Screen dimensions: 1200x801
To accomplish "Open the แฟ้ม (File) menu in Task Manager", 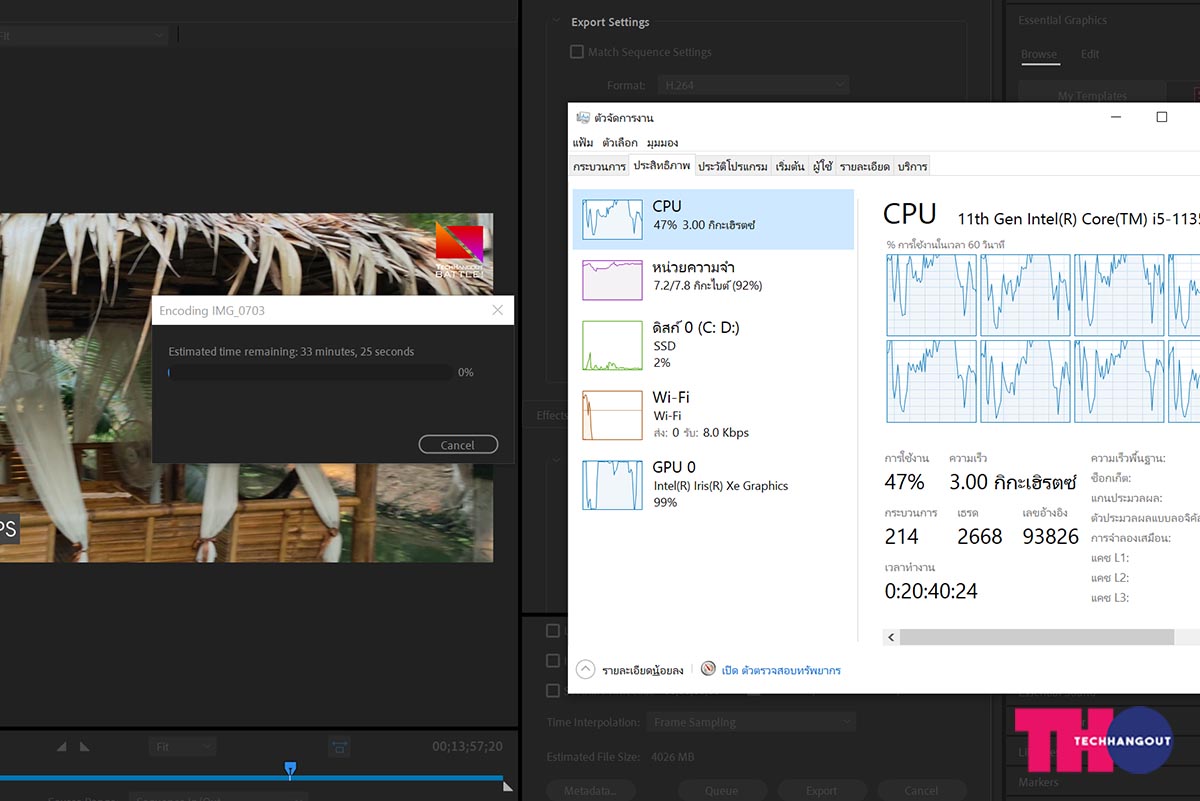I will [x=583, y=143].
